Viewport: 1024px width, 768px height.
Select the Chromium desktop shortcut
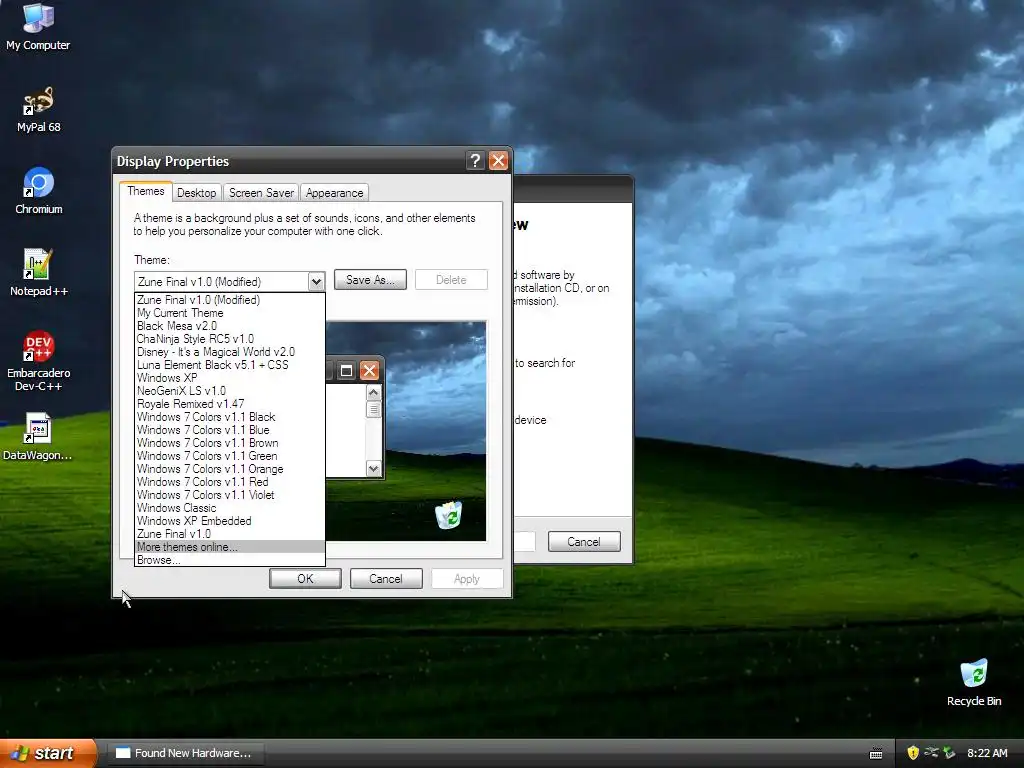[x=39, y=191]
